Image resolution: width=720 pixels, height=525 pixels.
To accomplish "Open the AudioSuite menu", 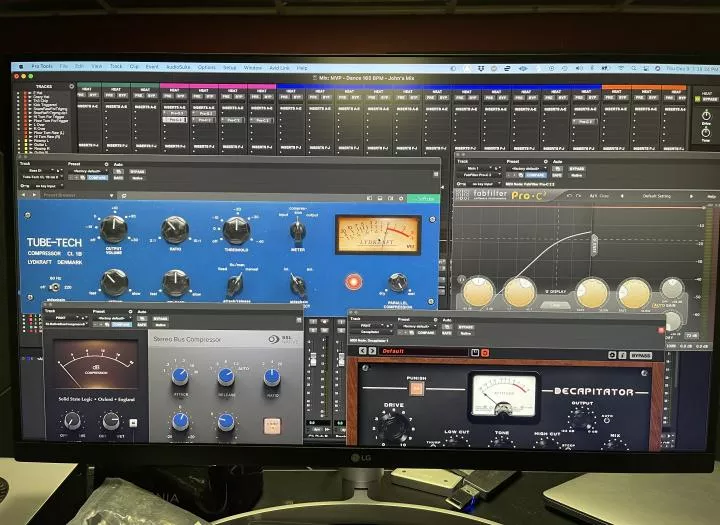I will pyautogui.click(x=178, y=67).
